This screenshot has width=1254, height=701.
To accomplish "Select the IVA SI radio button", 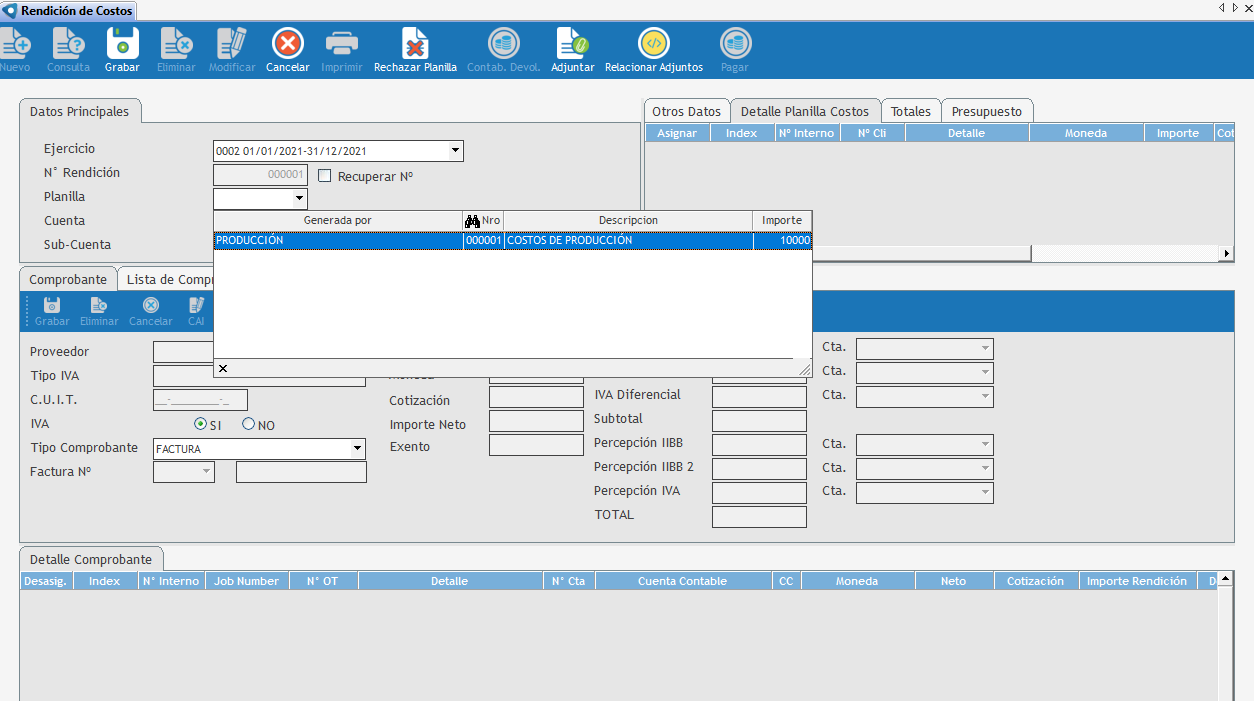I will pyautogui.click(x=200, y=424).
